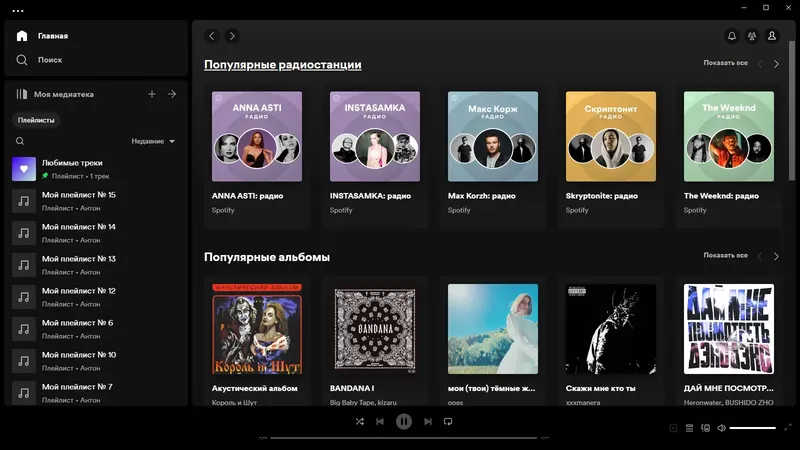Image resolution: width=800 pixels, height=450 pixels.
Task: Click music note icon of плейлист № 15
Action: click(24, 201)
